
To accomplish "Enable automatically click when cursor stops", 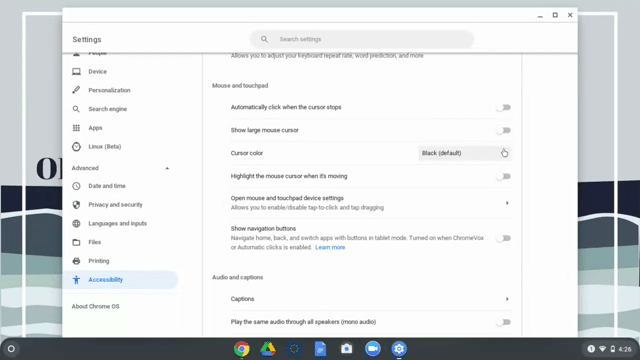I will (504, 107).
